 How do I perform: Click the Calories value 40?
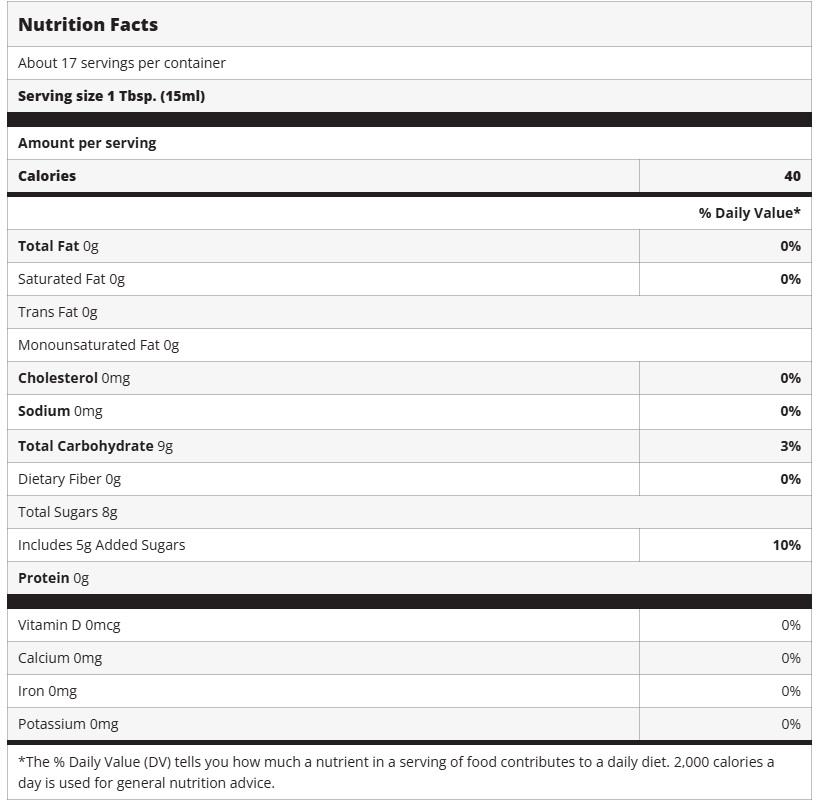tap(792, 176)
